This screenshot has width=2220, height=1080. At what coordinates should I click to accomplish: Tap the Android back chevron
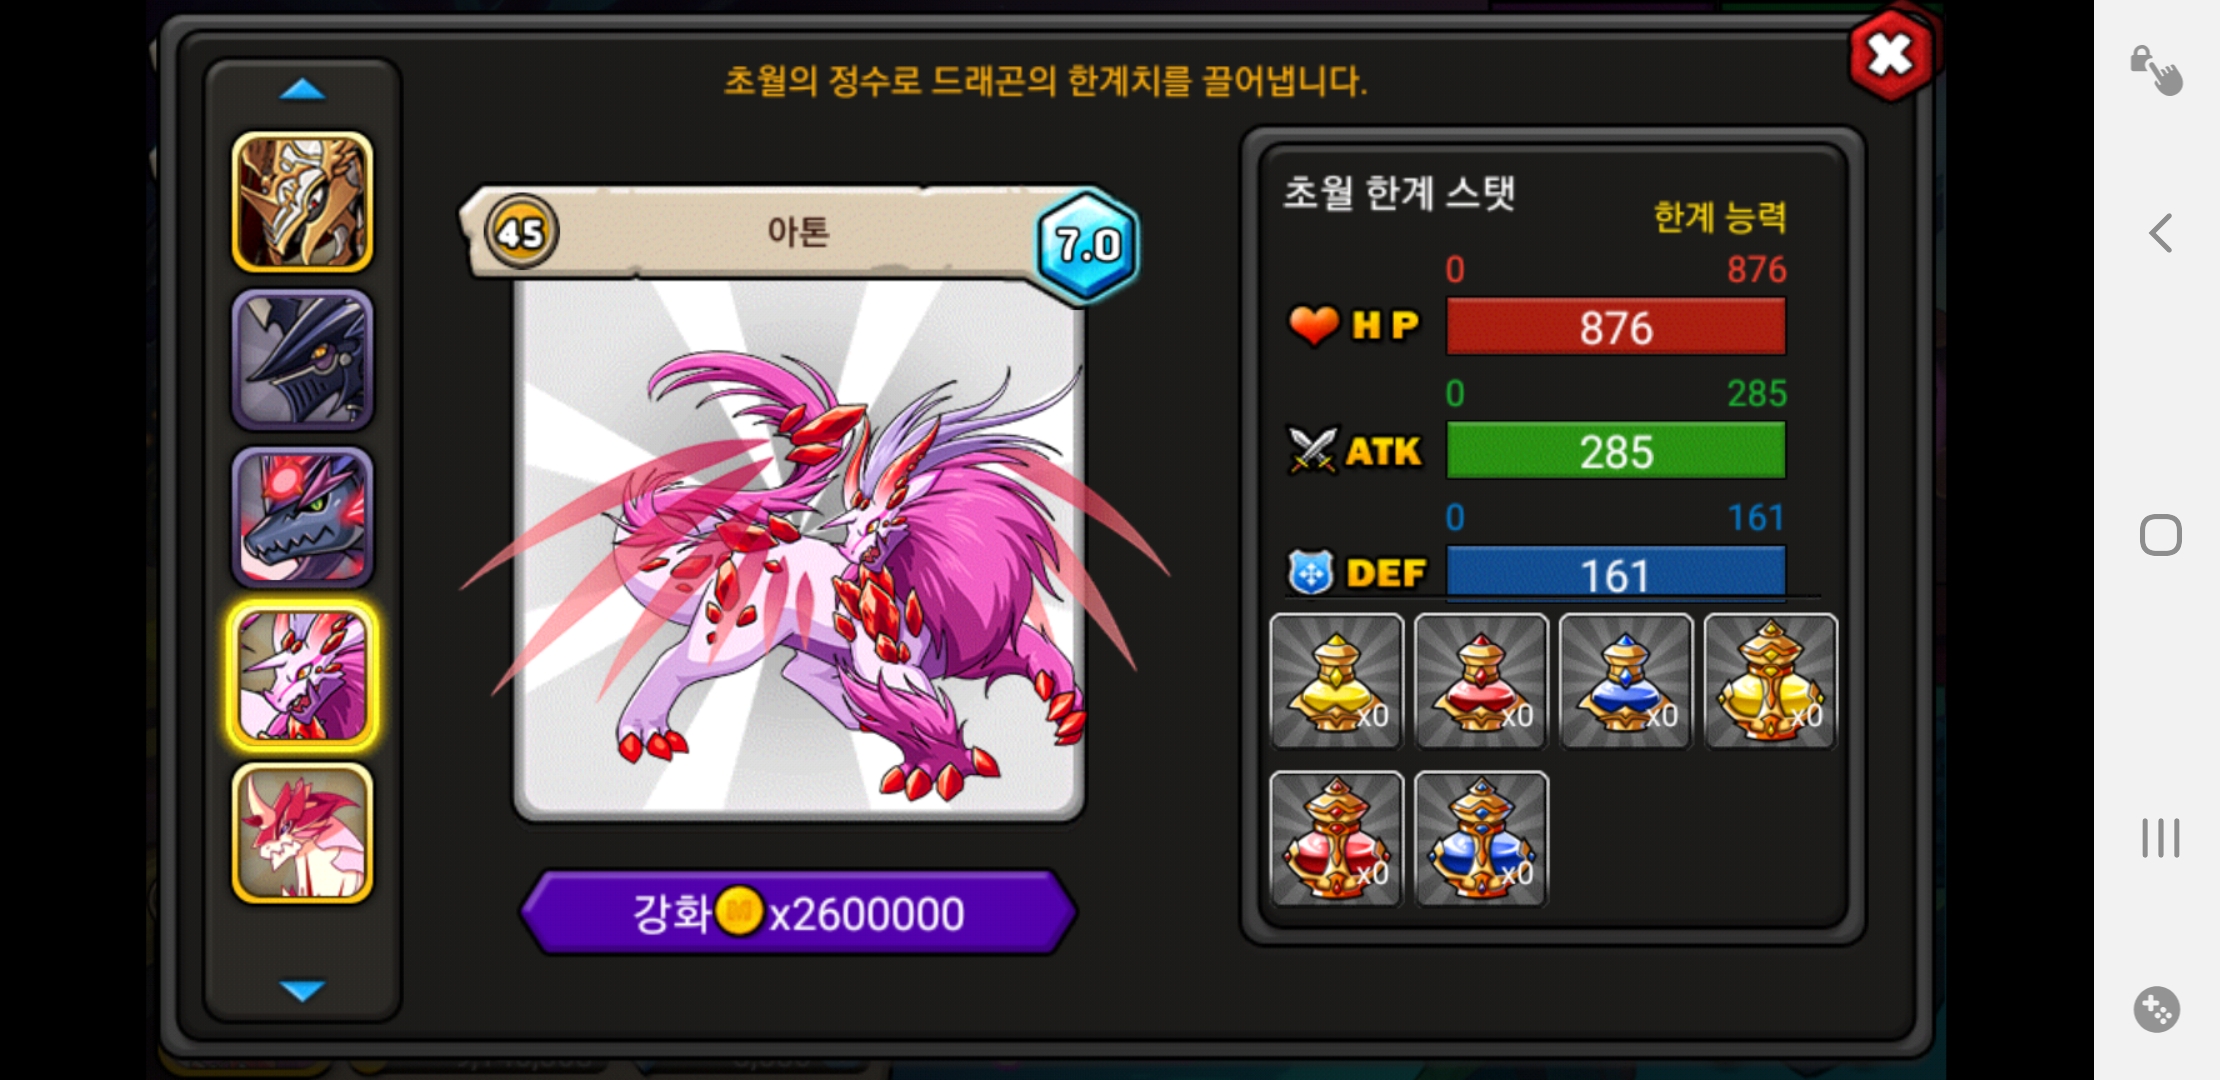click(x=2160, y=233)
